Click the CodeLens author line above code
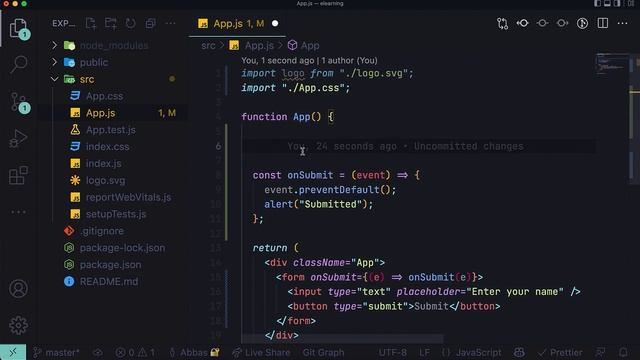 309,60
